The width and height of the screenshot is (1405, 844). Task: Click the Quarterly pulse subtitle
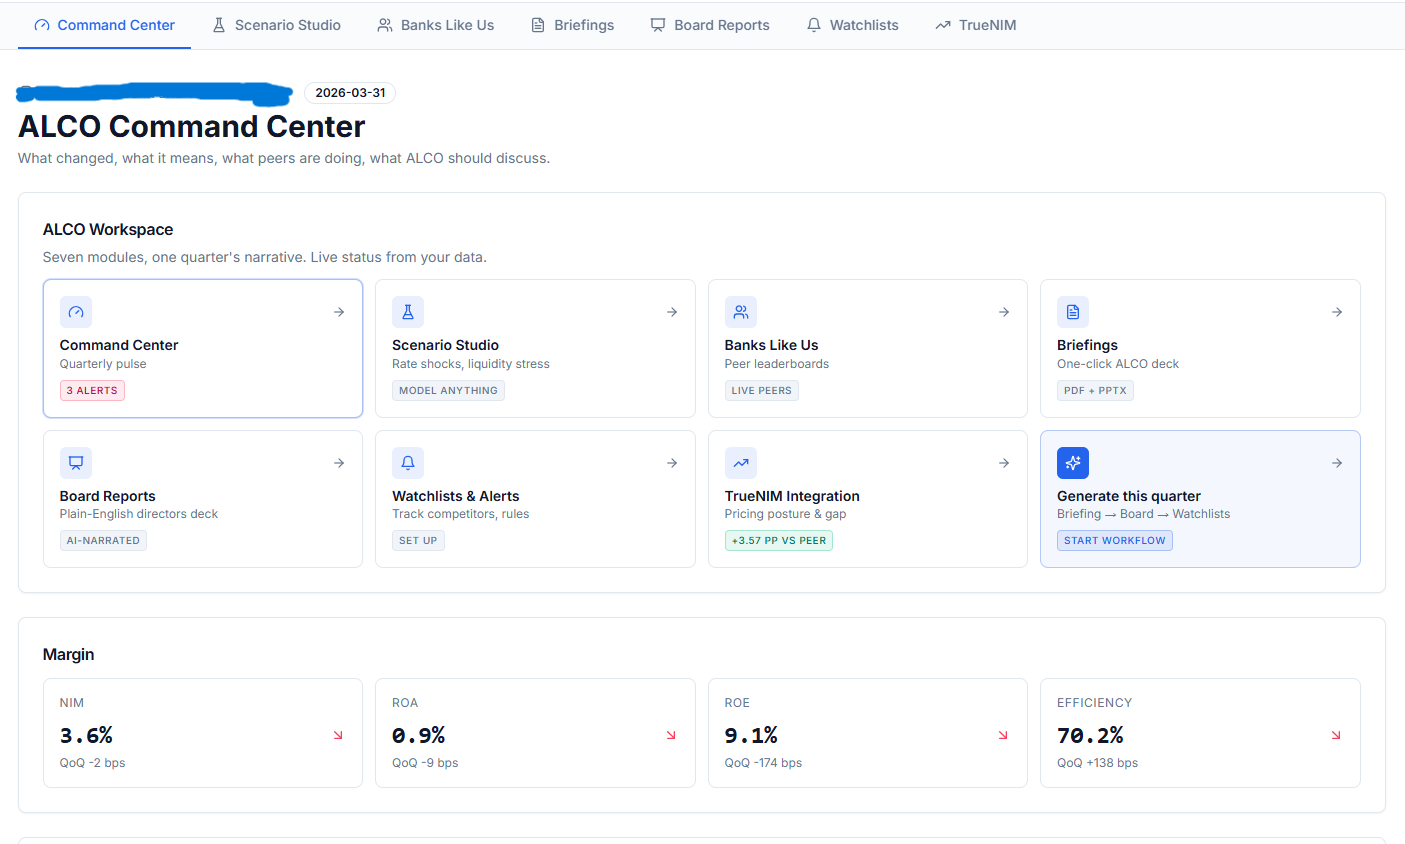coord(103,364)
